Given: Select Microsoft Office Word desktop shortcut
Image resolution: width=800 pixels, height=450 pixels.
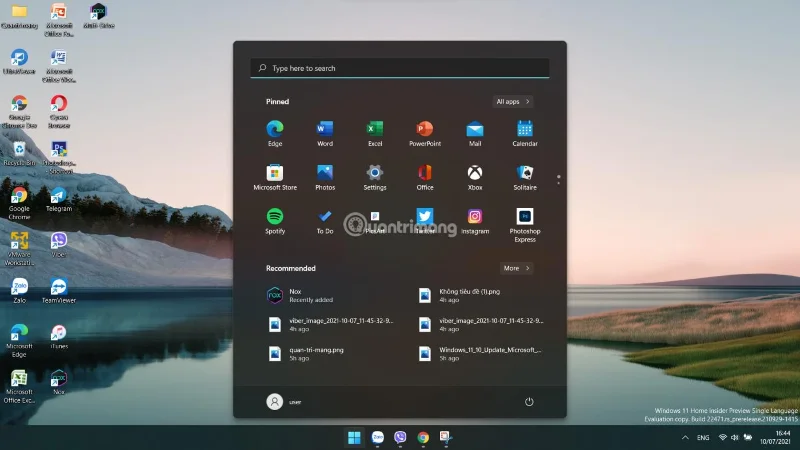Looking at the screenshot, I should point(59,66).
